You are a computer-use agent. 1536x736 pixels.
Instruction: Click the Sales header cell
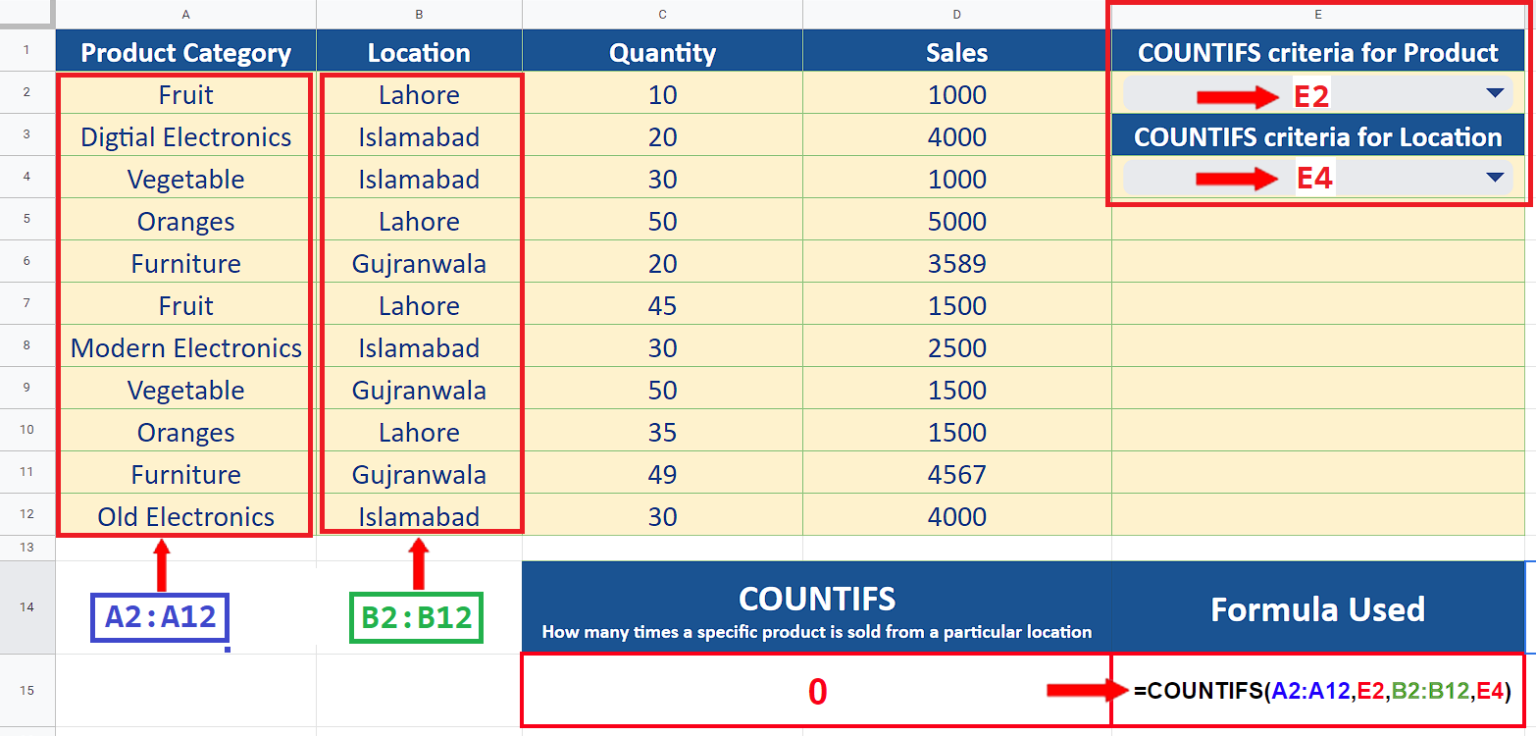[x=957, y=53]
